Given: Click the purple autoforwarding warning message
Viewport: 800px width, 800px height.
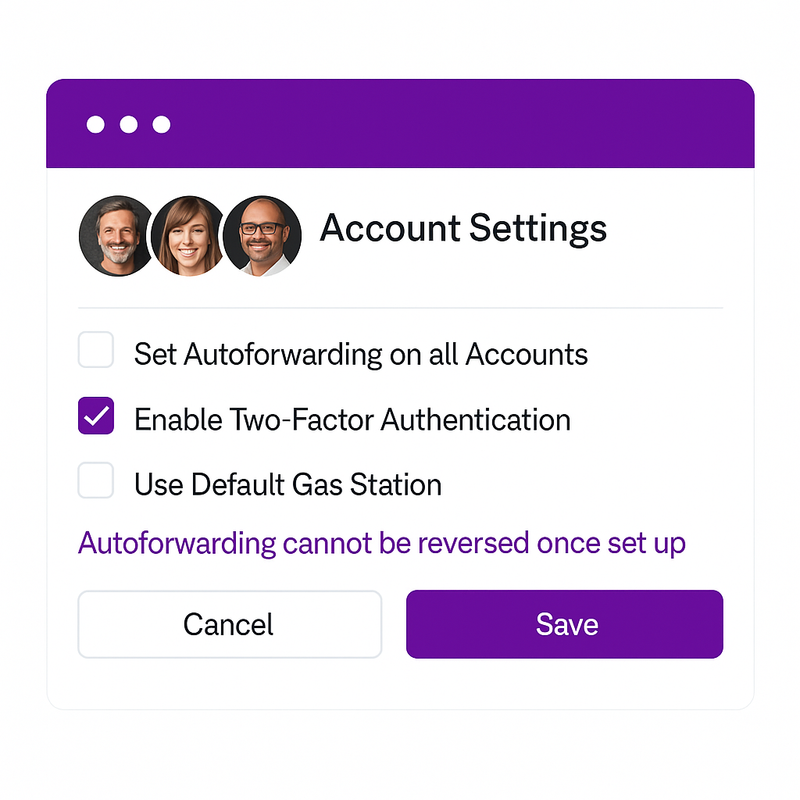Looking at the screenshot, I should [x=382, y=544].
